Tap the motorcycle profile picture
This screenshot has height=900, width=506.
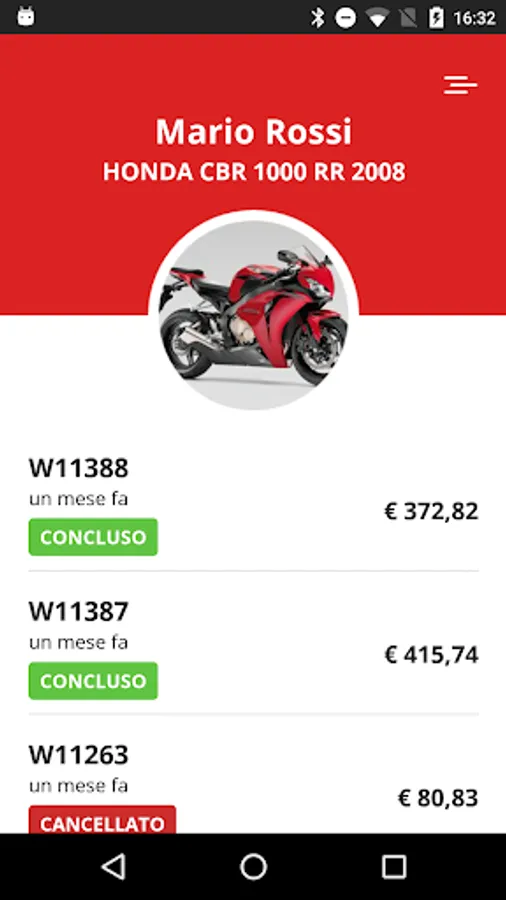pyautogui.click(x=253, y=315)
